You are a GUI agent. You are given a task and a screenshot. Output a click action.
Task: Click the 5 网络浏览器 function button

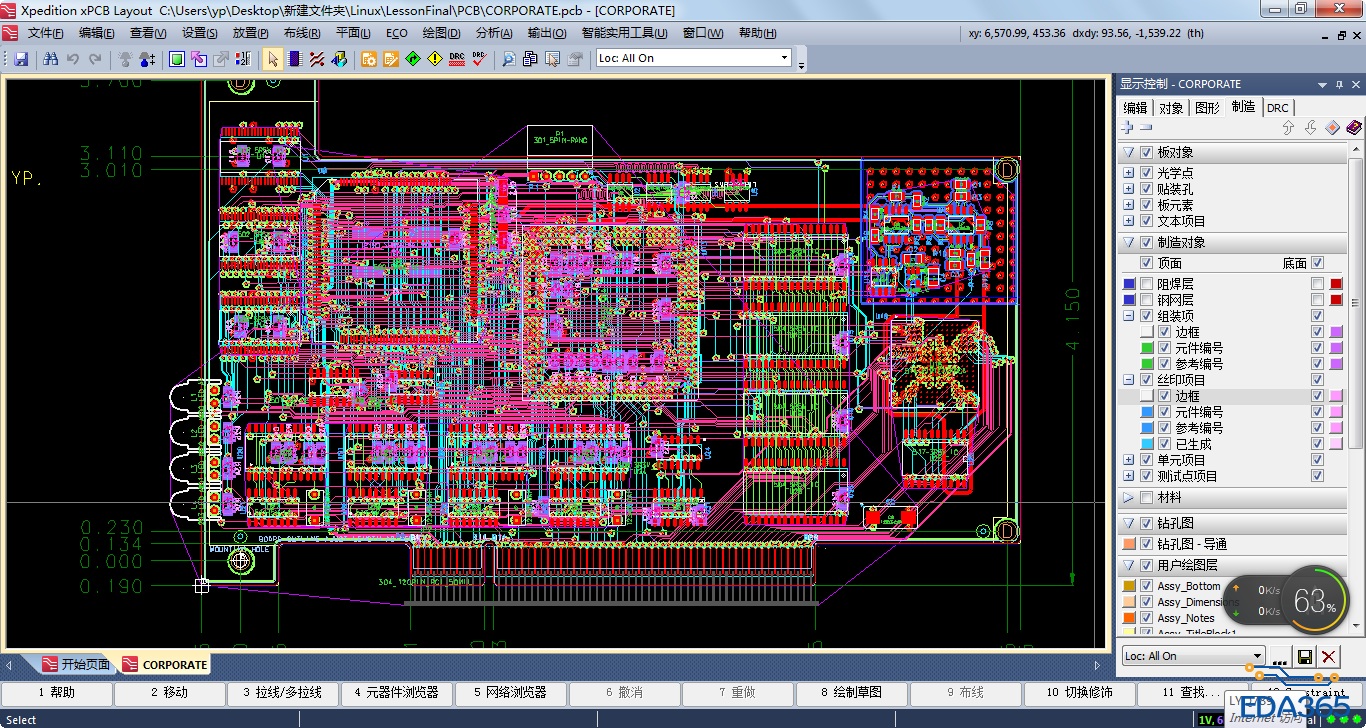[510, 692]
